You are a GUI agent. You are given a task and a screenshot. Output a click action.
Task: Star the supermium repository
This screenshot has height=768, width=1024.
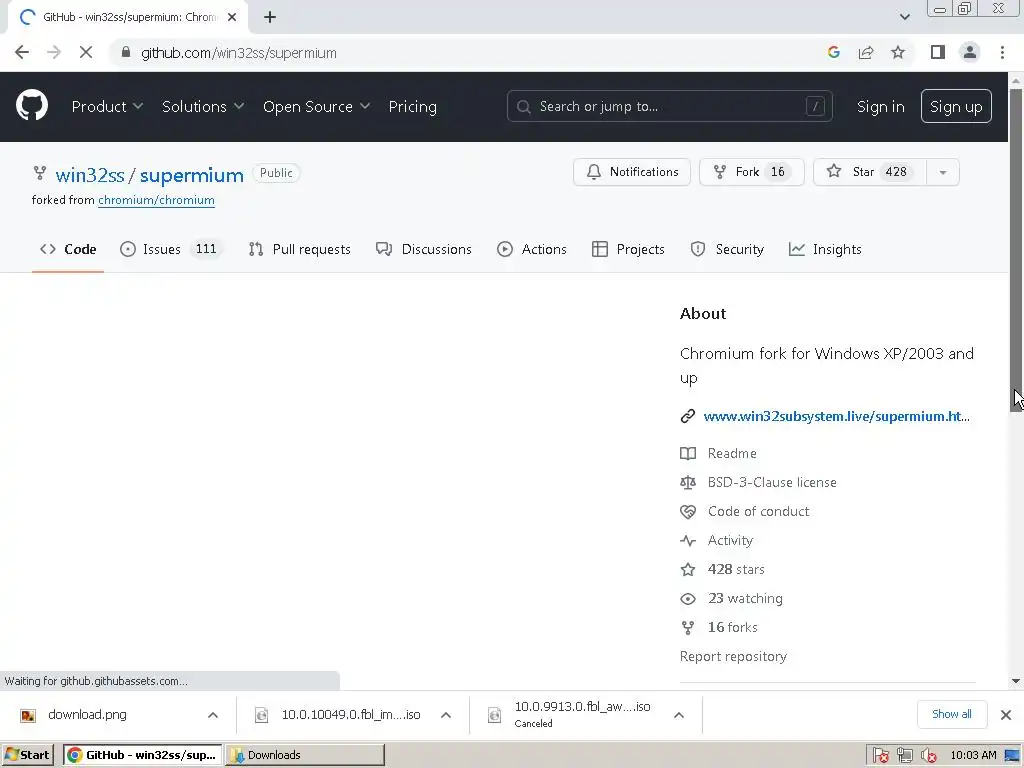pyautogui.click(x=869, y=172)
